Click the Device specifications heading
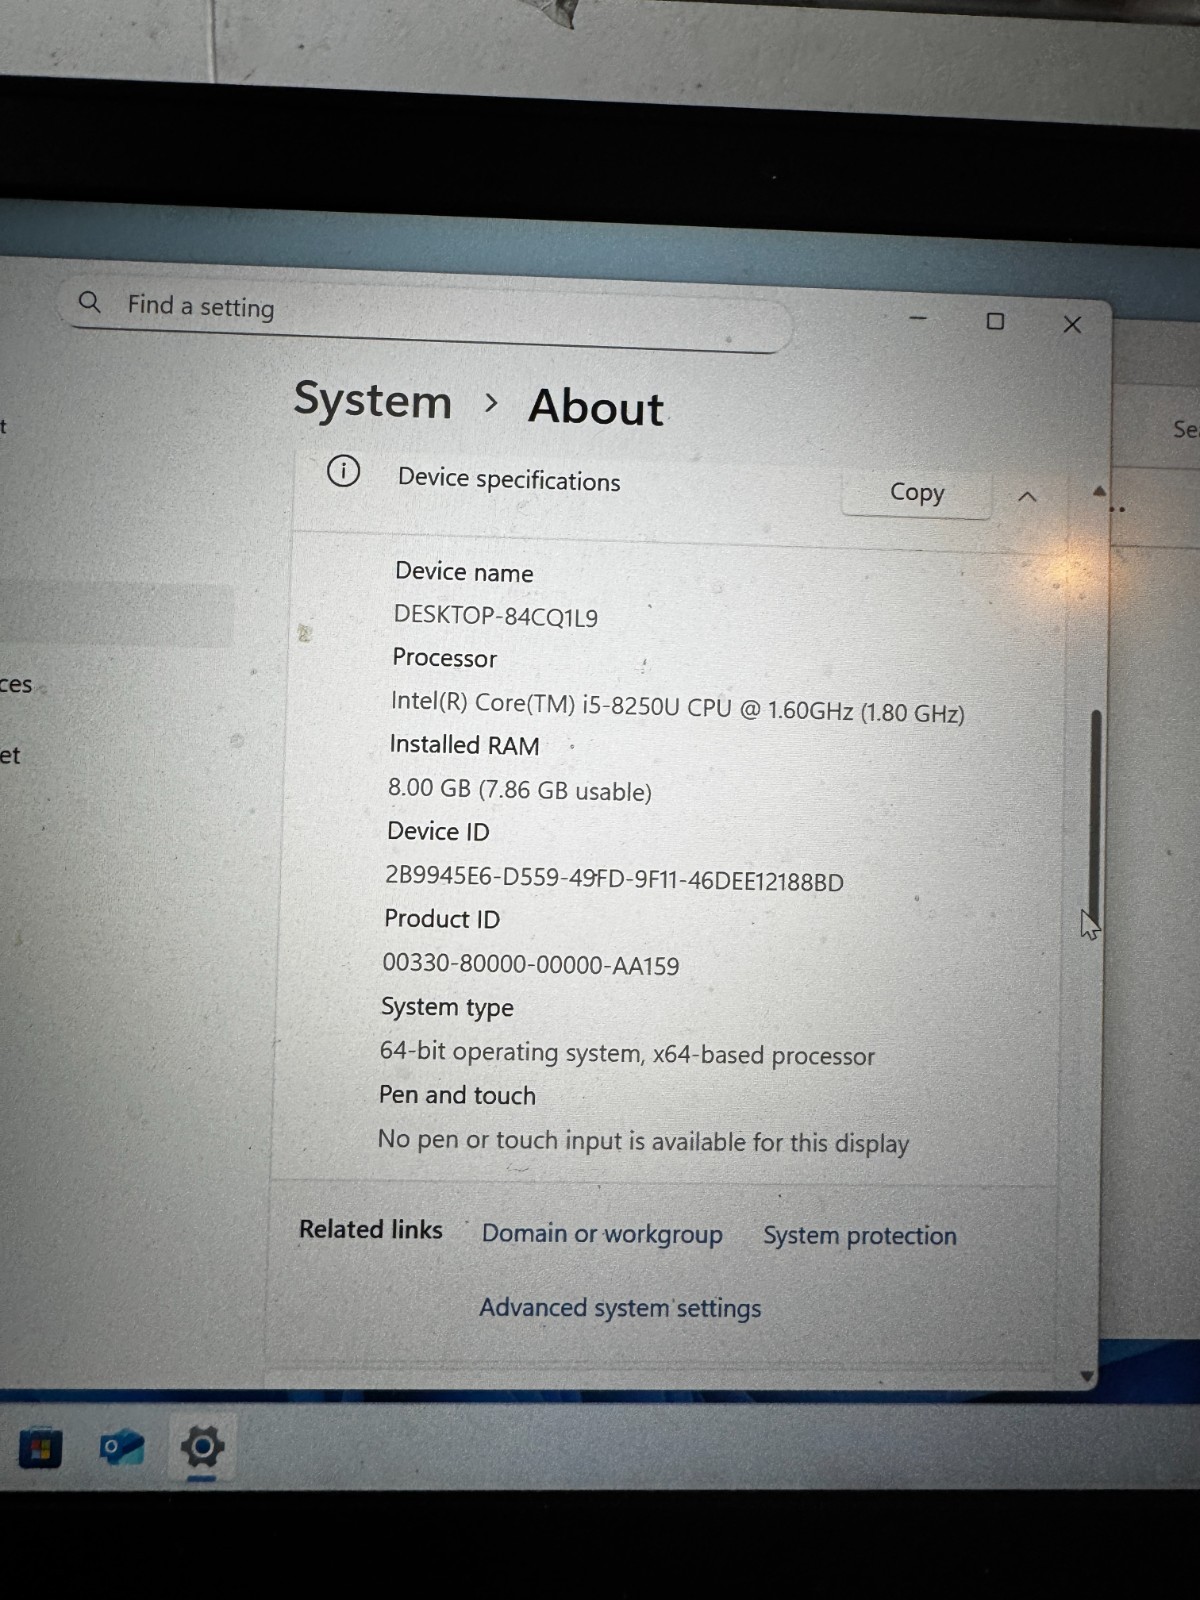Screen dimensions: 1200x1600 pos(509,480)
